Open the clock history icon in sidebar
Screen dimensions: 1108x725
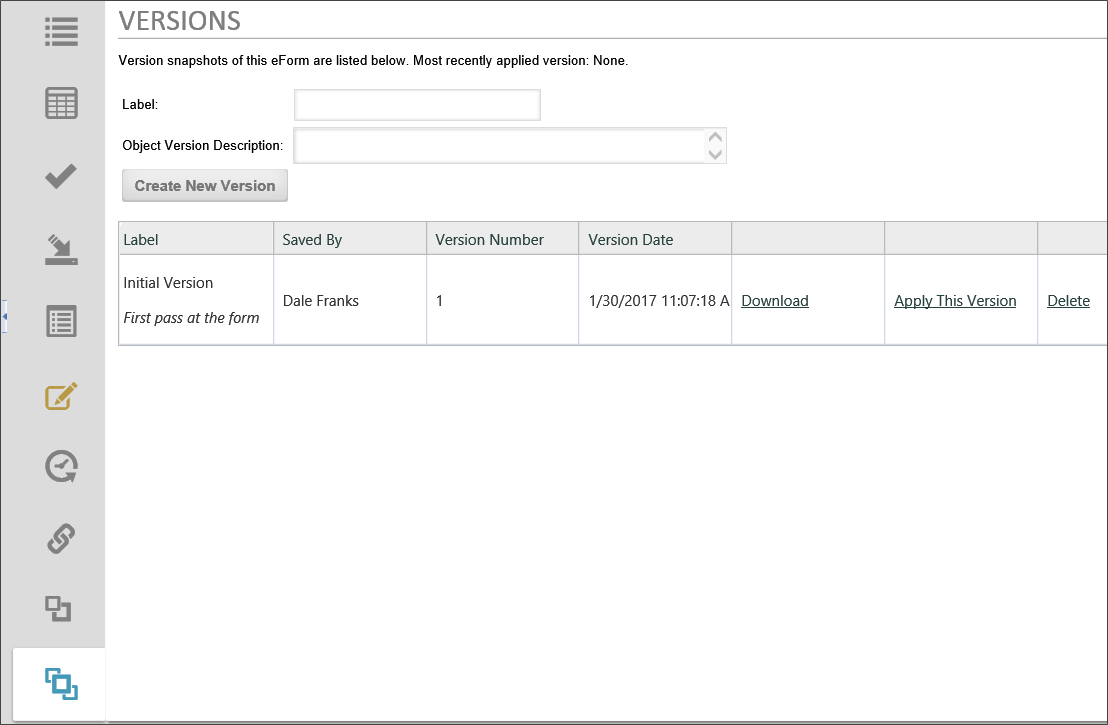(61, 467)
